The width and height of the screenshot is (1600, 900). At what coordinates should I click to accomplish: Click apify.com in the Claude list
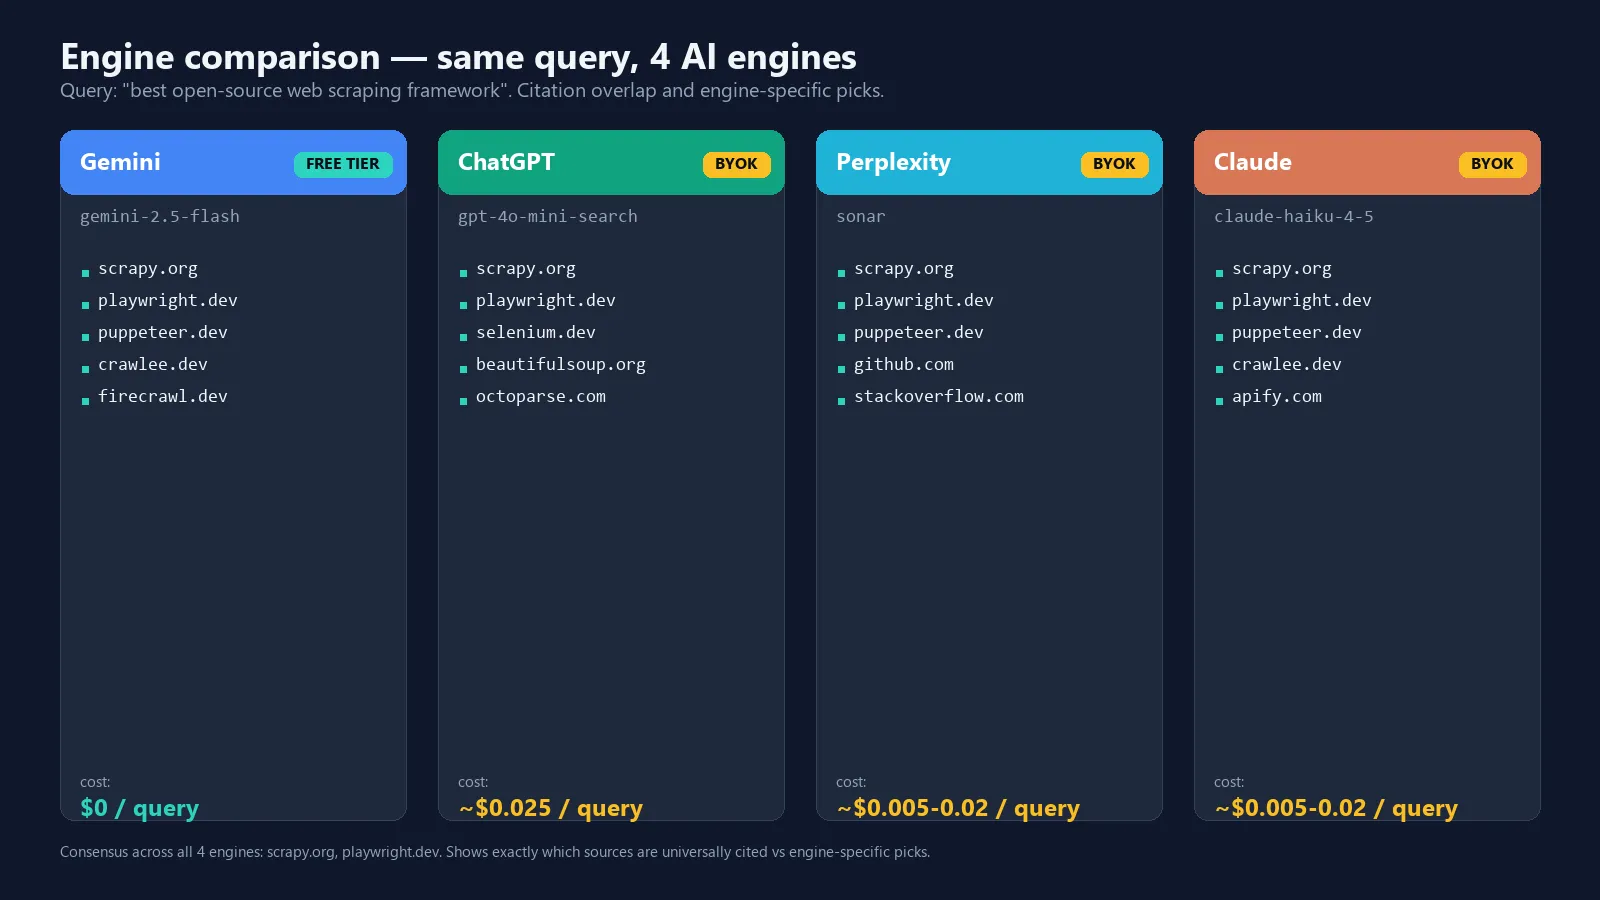pyautogui.click(x=1277, y=396)
